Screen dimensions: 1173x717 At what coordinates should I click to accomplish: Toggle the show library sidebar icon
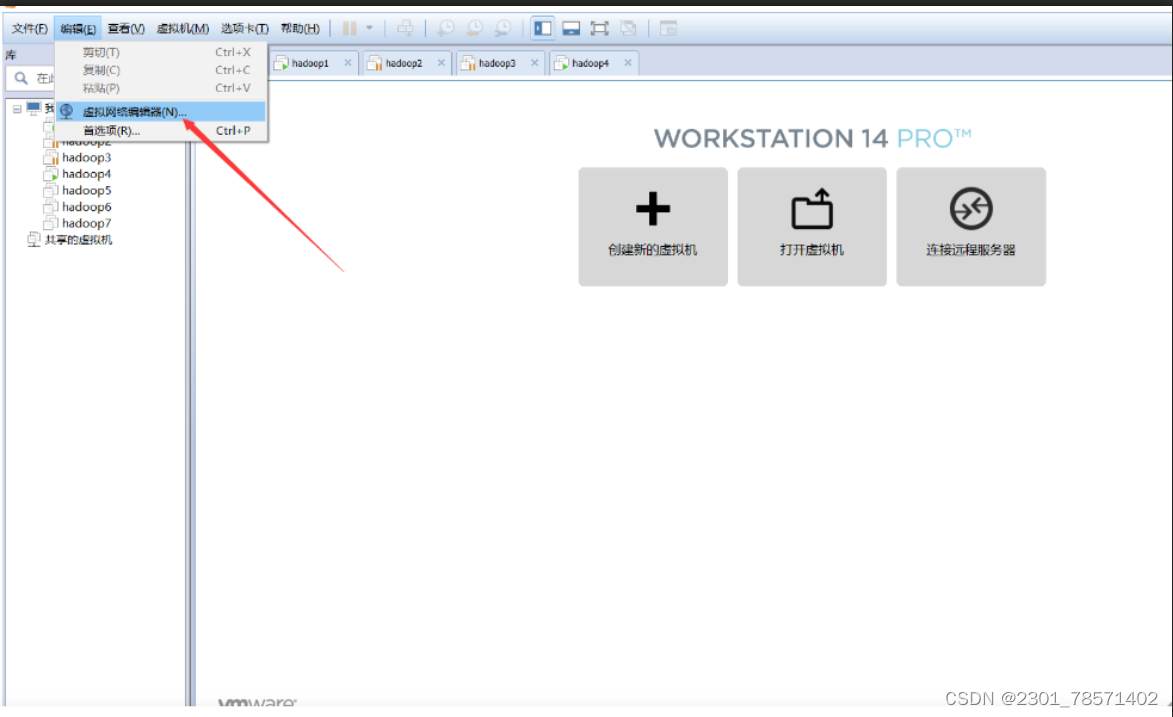coord(542,28)
